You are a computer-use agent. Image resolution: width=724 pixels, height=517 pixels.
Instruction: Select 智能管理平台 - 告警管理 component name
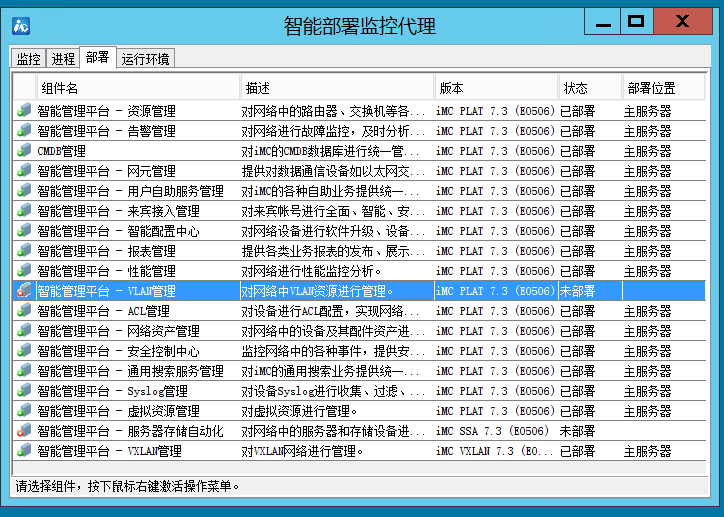click(x=107, y=131)
